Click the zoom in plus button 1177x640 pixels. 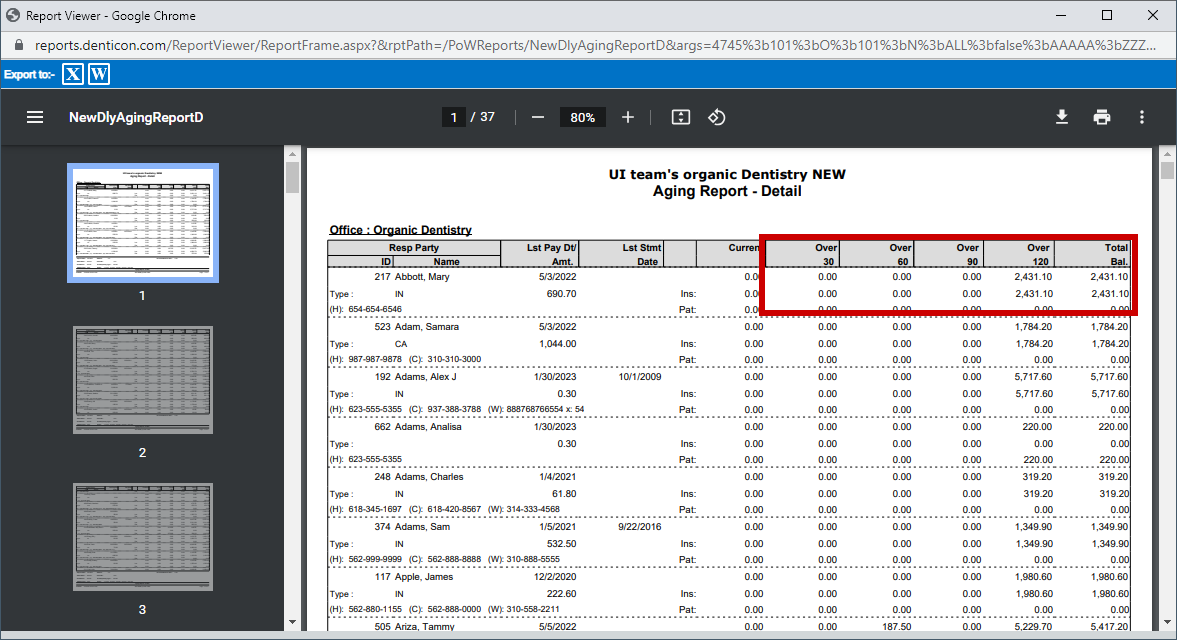point(628,117)
